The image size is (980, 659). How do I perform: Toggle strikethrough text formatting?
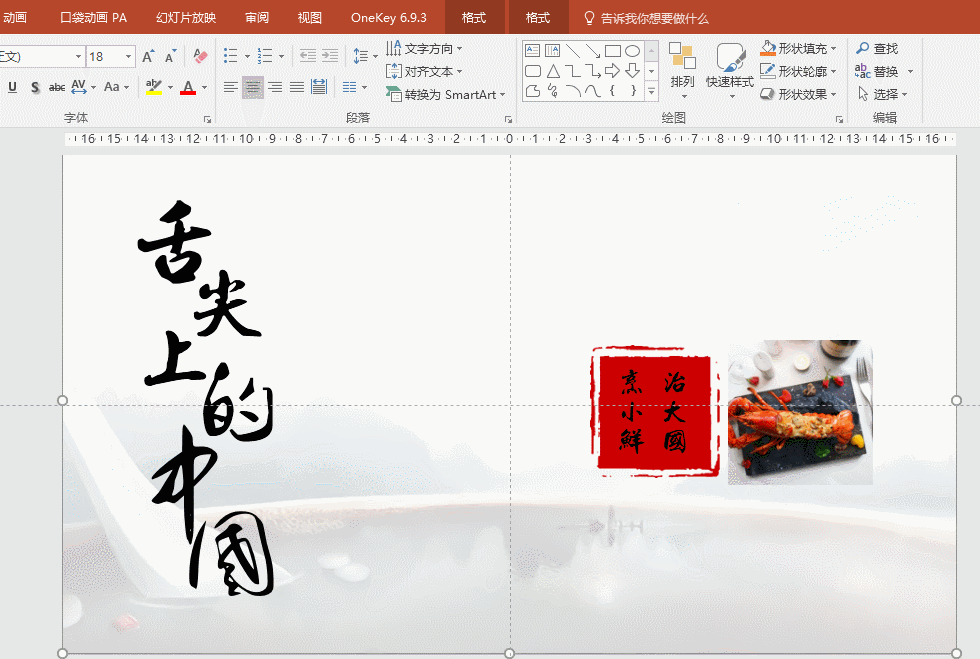pos(57,87)
